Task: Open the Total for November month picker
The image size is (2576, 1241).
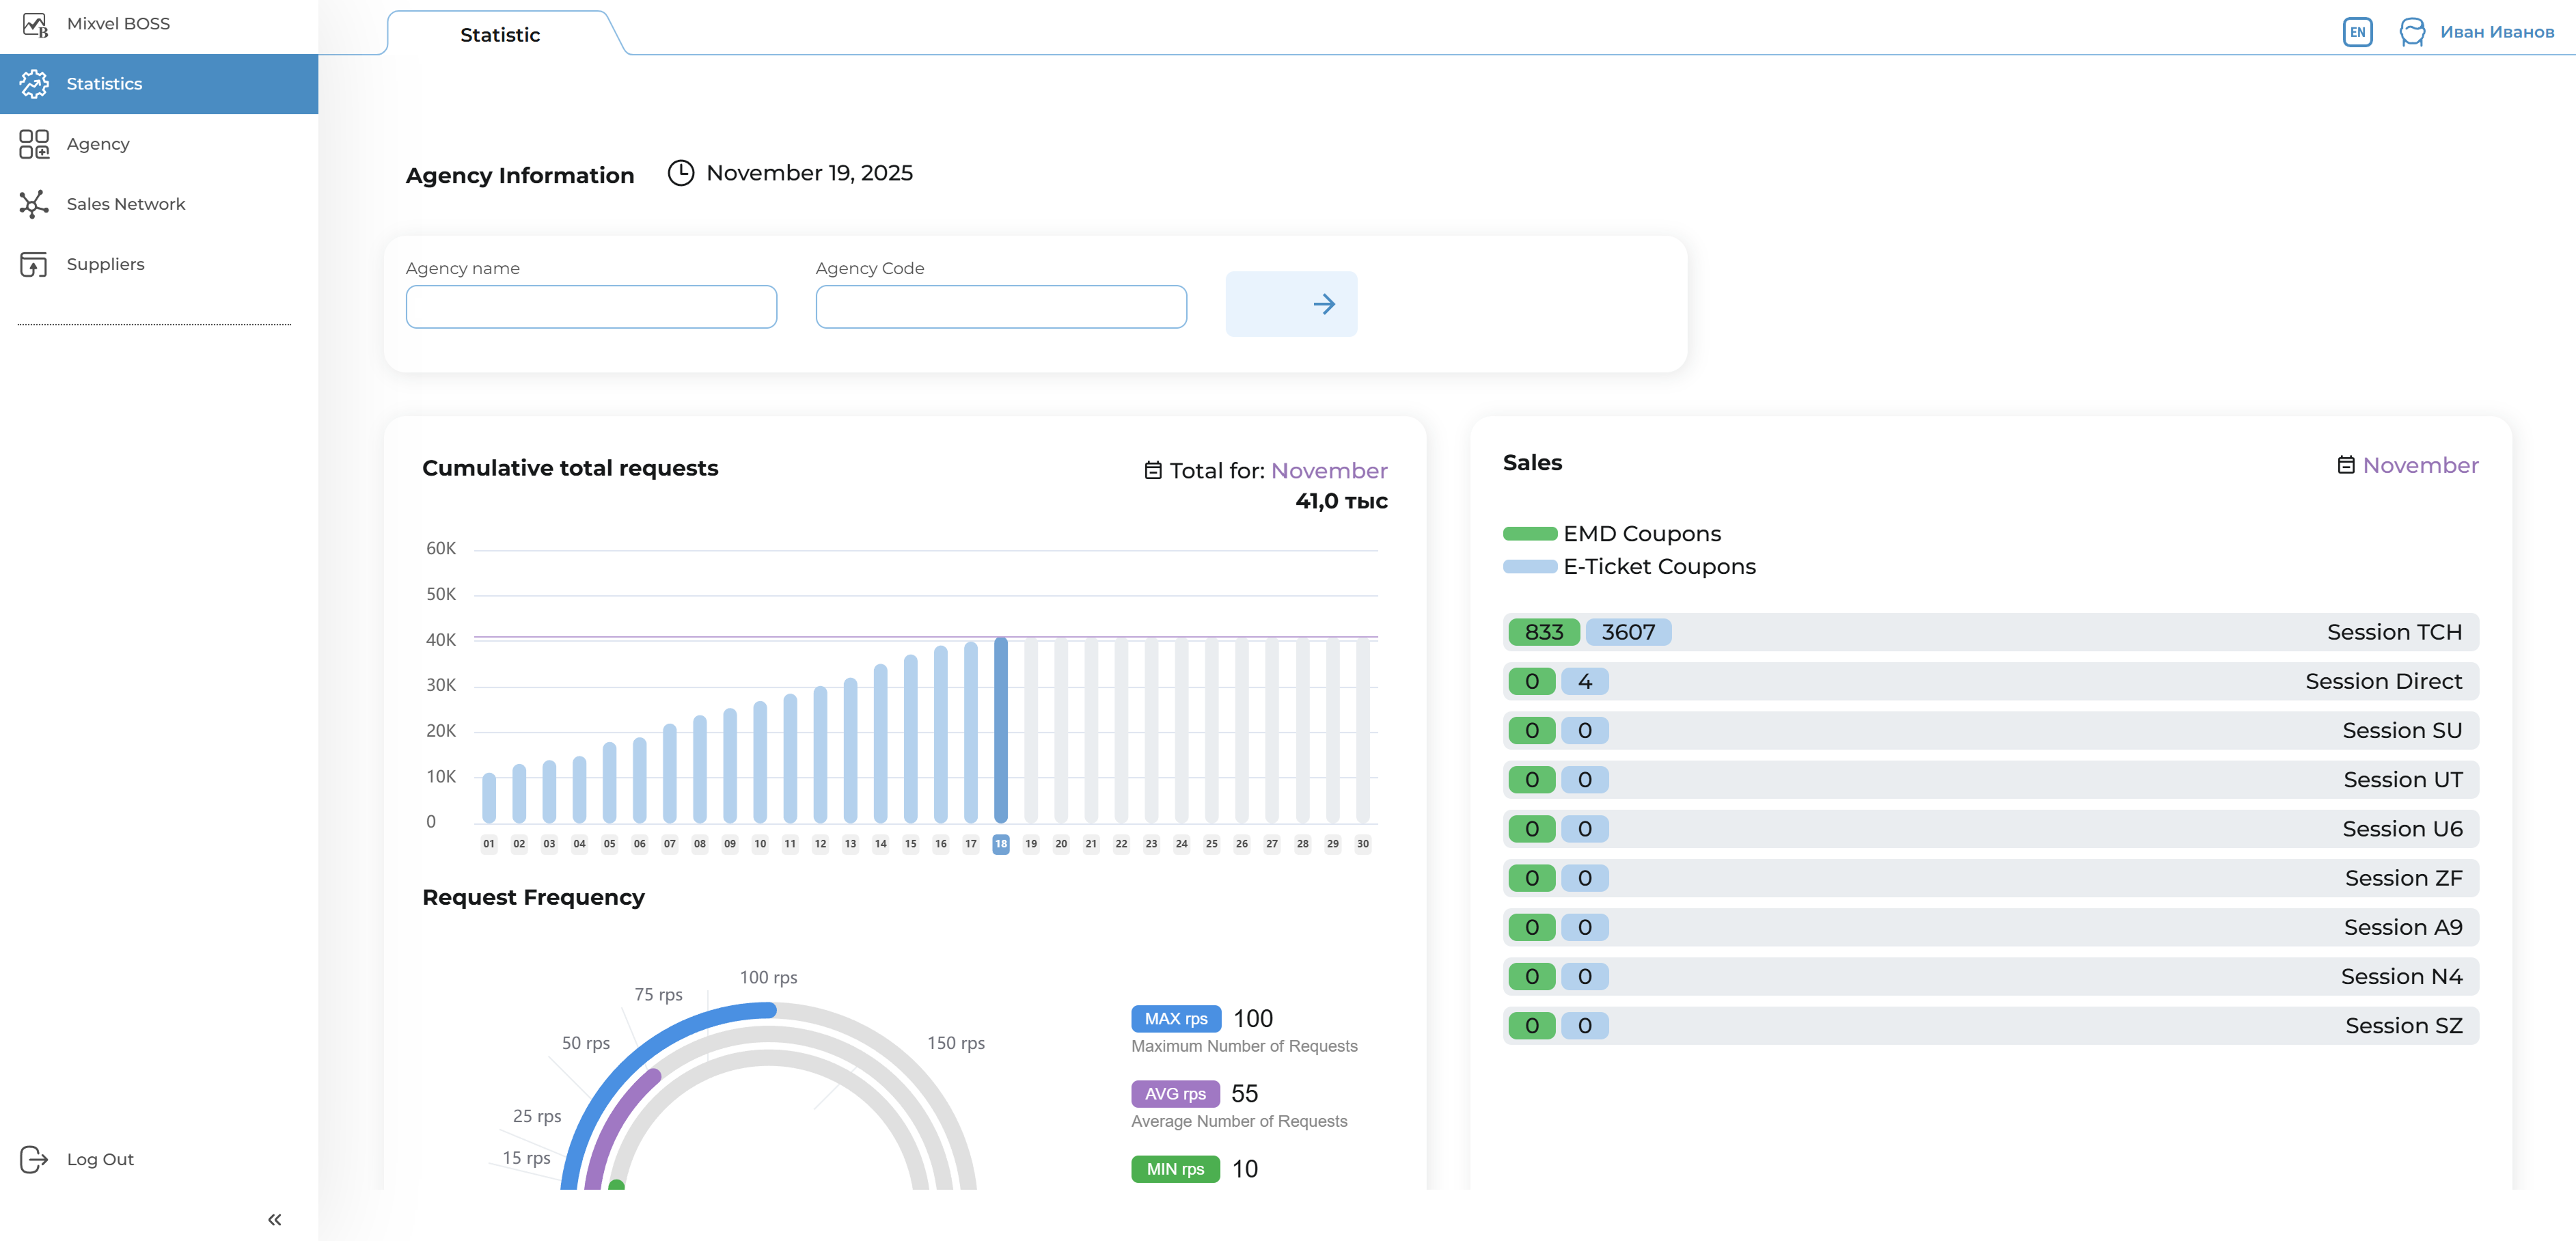Action: pyautogui.click(x=1328, y=471)
